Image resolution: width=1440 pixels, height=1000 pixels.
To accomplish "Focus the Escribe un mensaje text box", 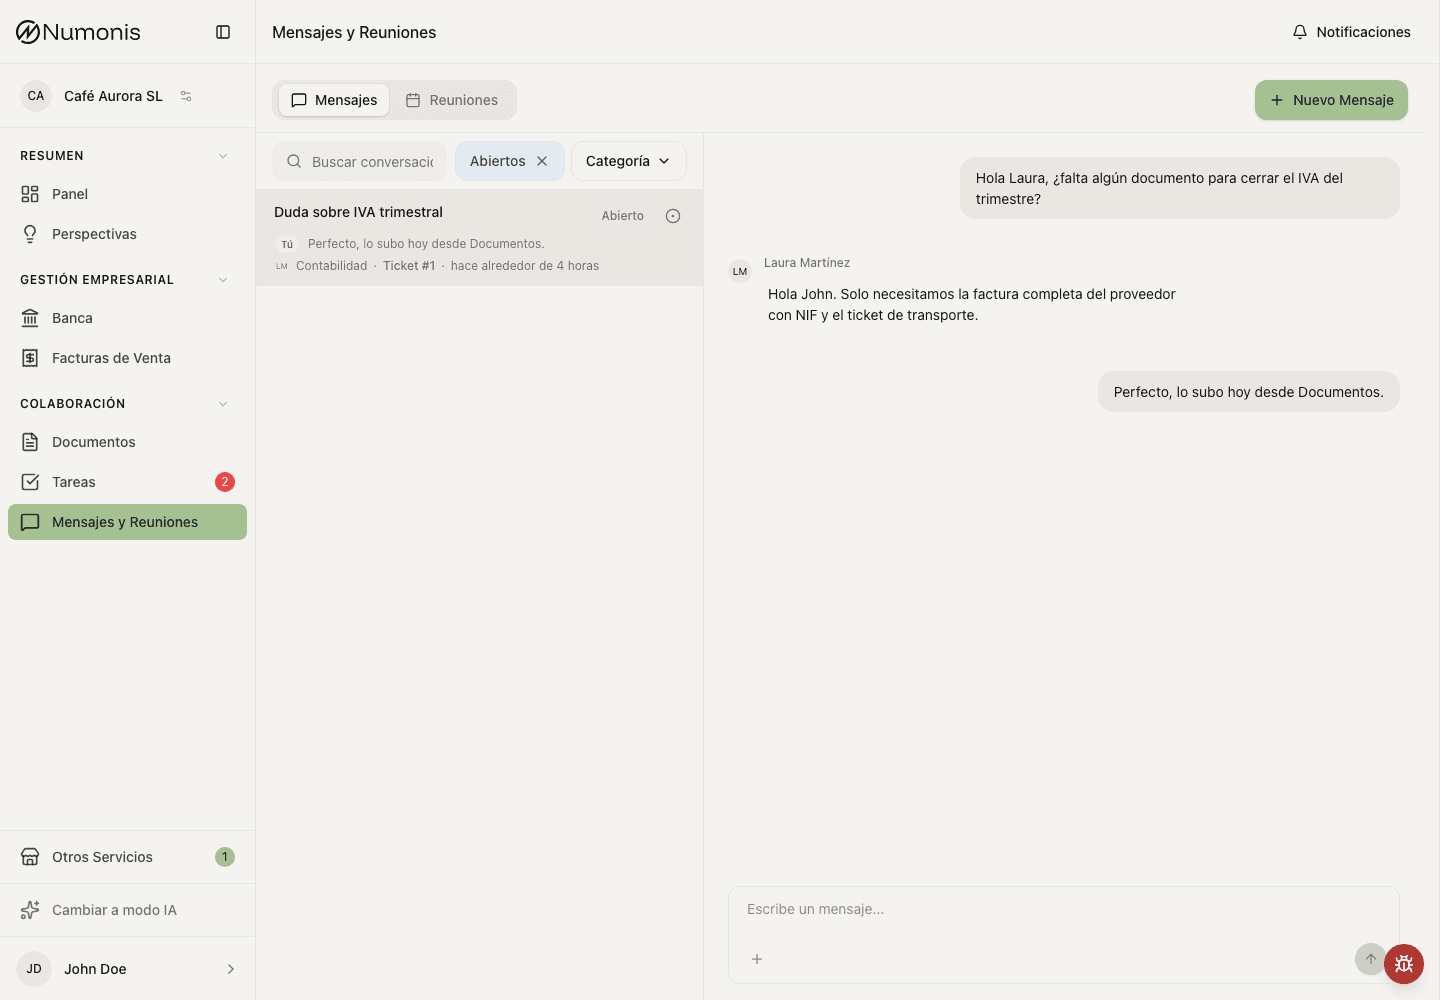I will tap(1064, 910).
